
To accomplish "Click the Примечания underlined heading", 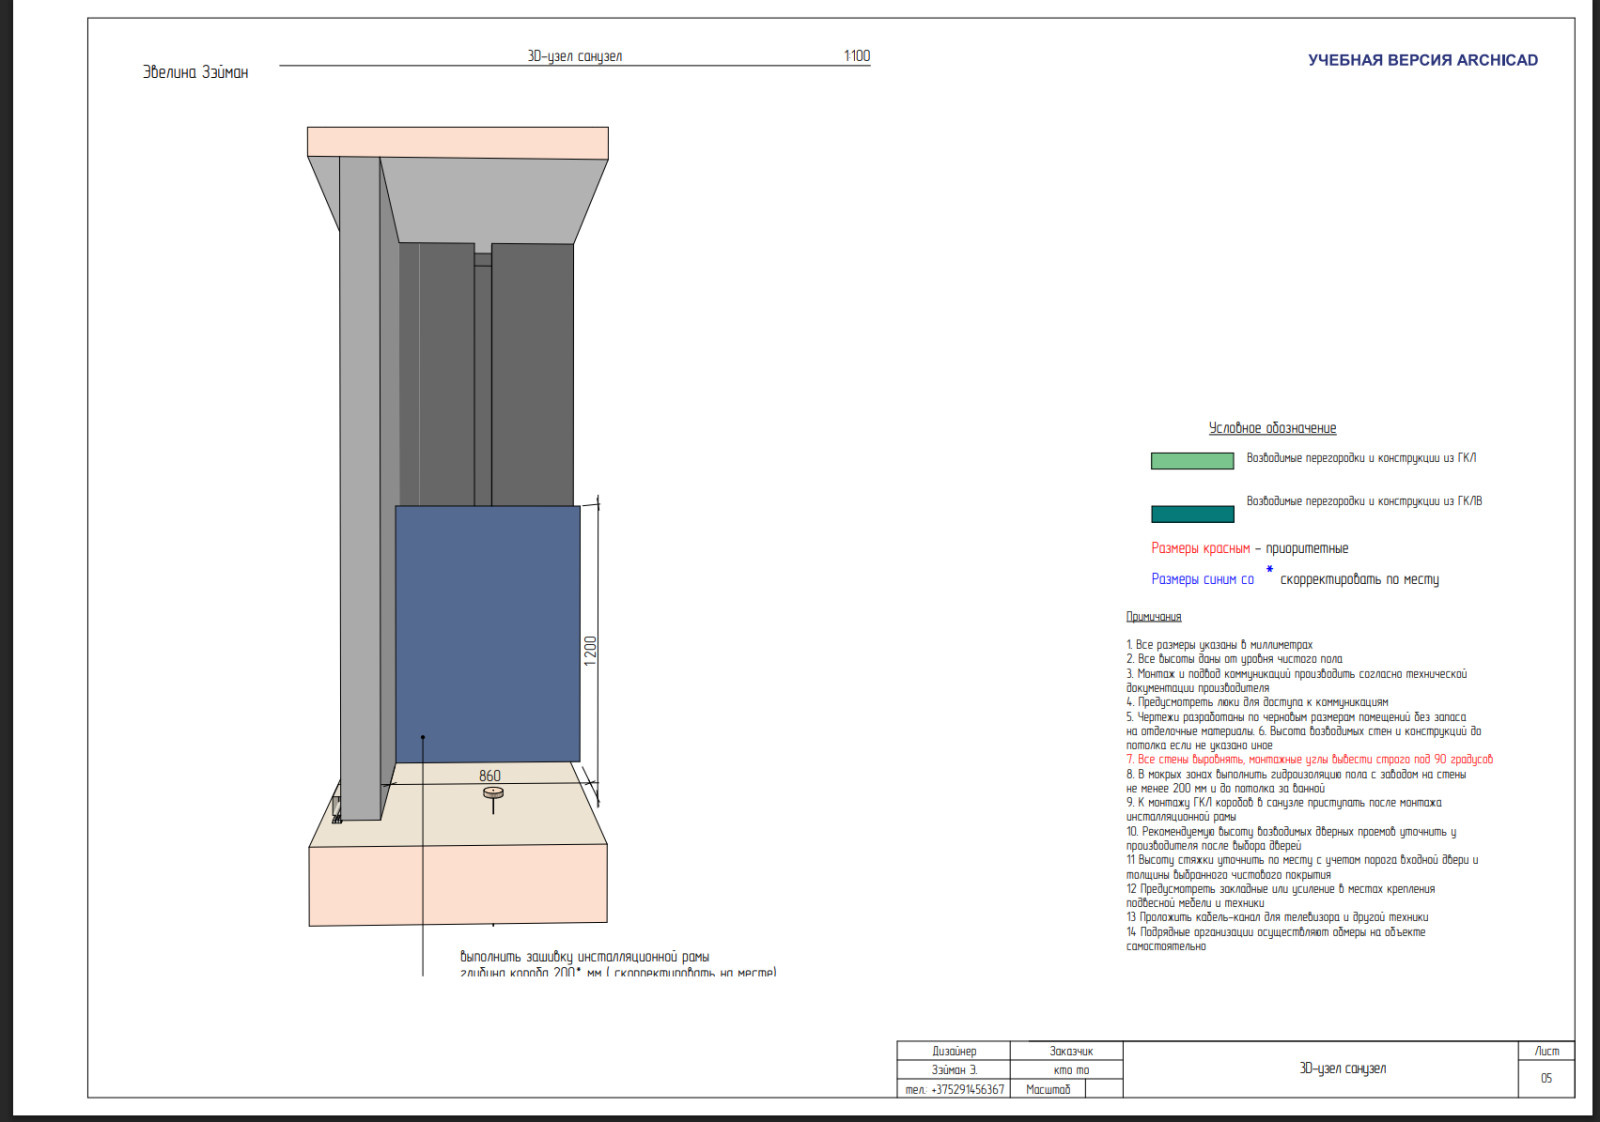I will [x=1153, y=617].
